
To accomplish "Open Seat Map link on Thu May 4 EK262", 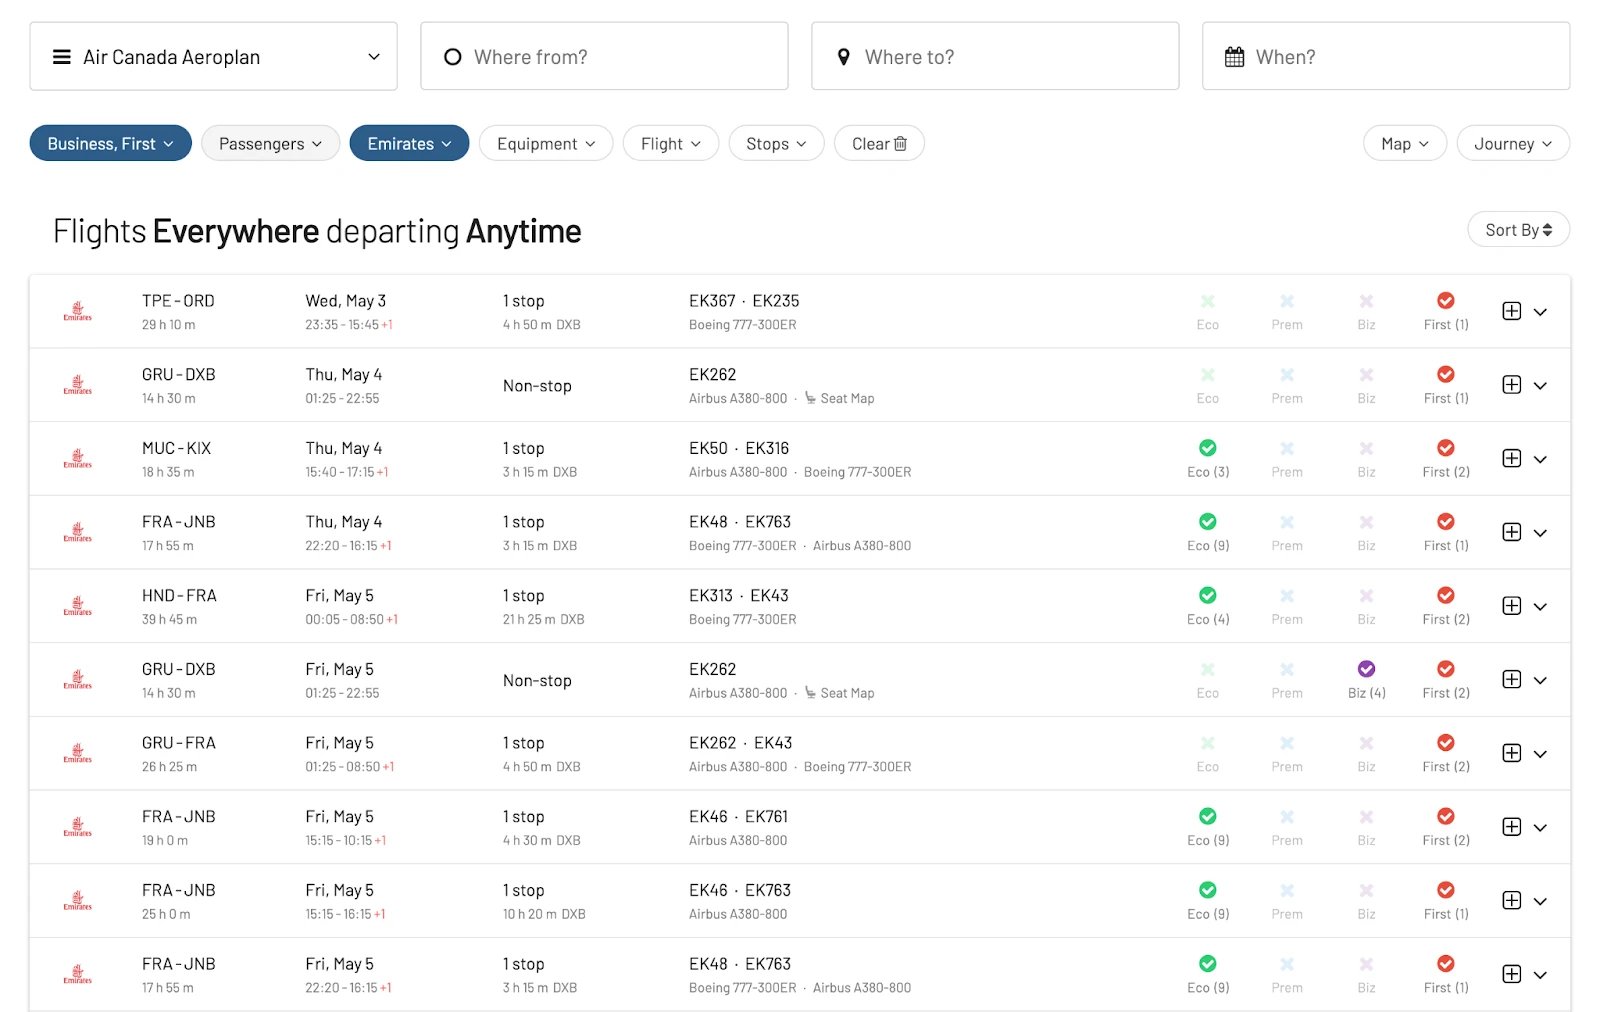I will [x=839, y=398].
